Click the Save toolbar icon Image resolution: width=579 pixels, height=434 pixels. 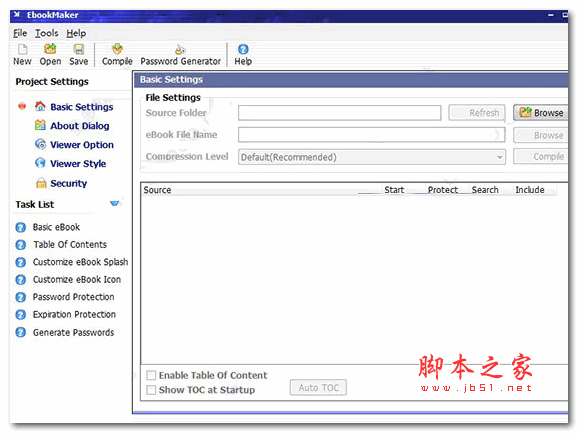click(78, 49)
